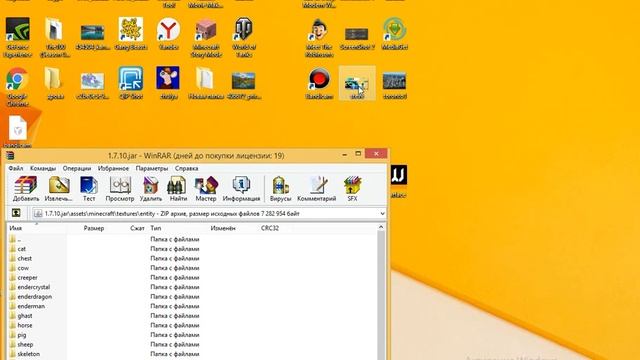Click the Добавить toolbar icon in WinRAR

(x=26, y=189)
